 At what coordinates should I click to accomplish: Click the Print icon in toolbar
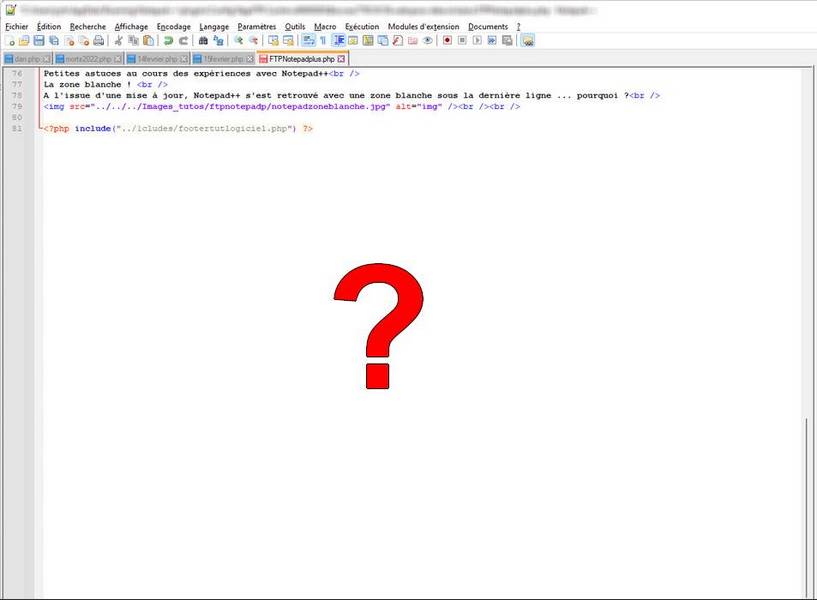click(x=98, y=41)
